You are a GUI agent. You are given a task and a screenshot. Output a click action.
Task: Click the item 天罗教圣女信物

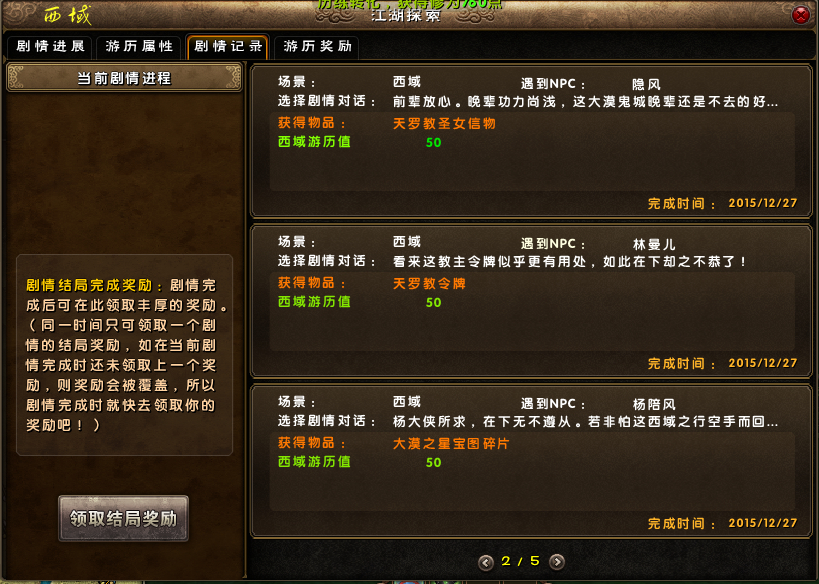[x=444, y=123]
